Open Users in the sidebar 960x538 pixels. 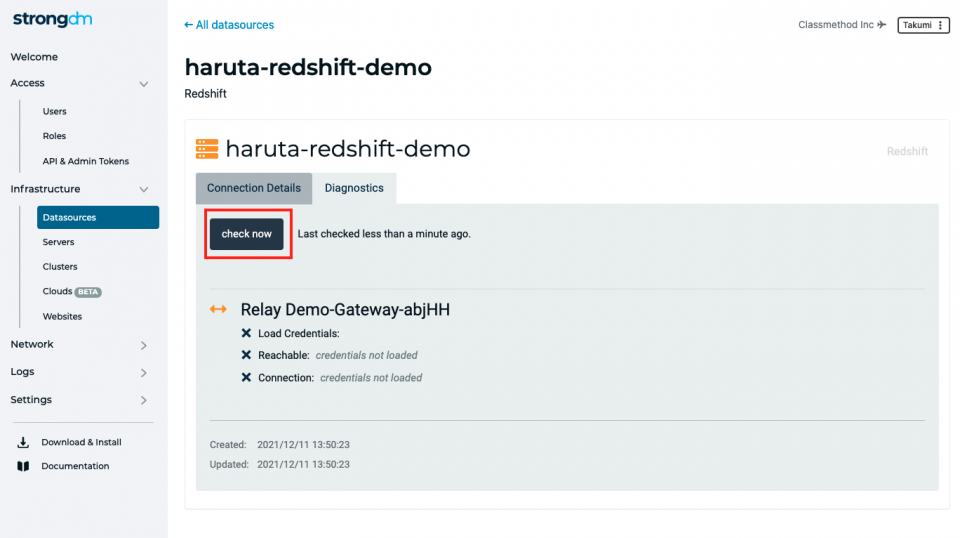click(x=54, y=111)
